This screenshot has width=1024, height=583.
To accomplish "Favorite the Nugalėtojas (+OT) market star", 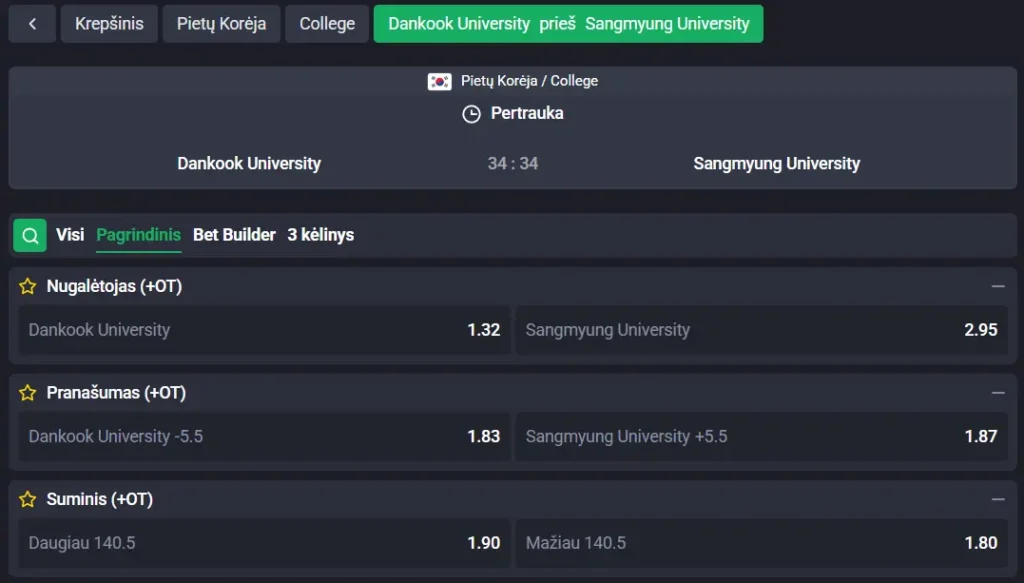I will [27, 286].
